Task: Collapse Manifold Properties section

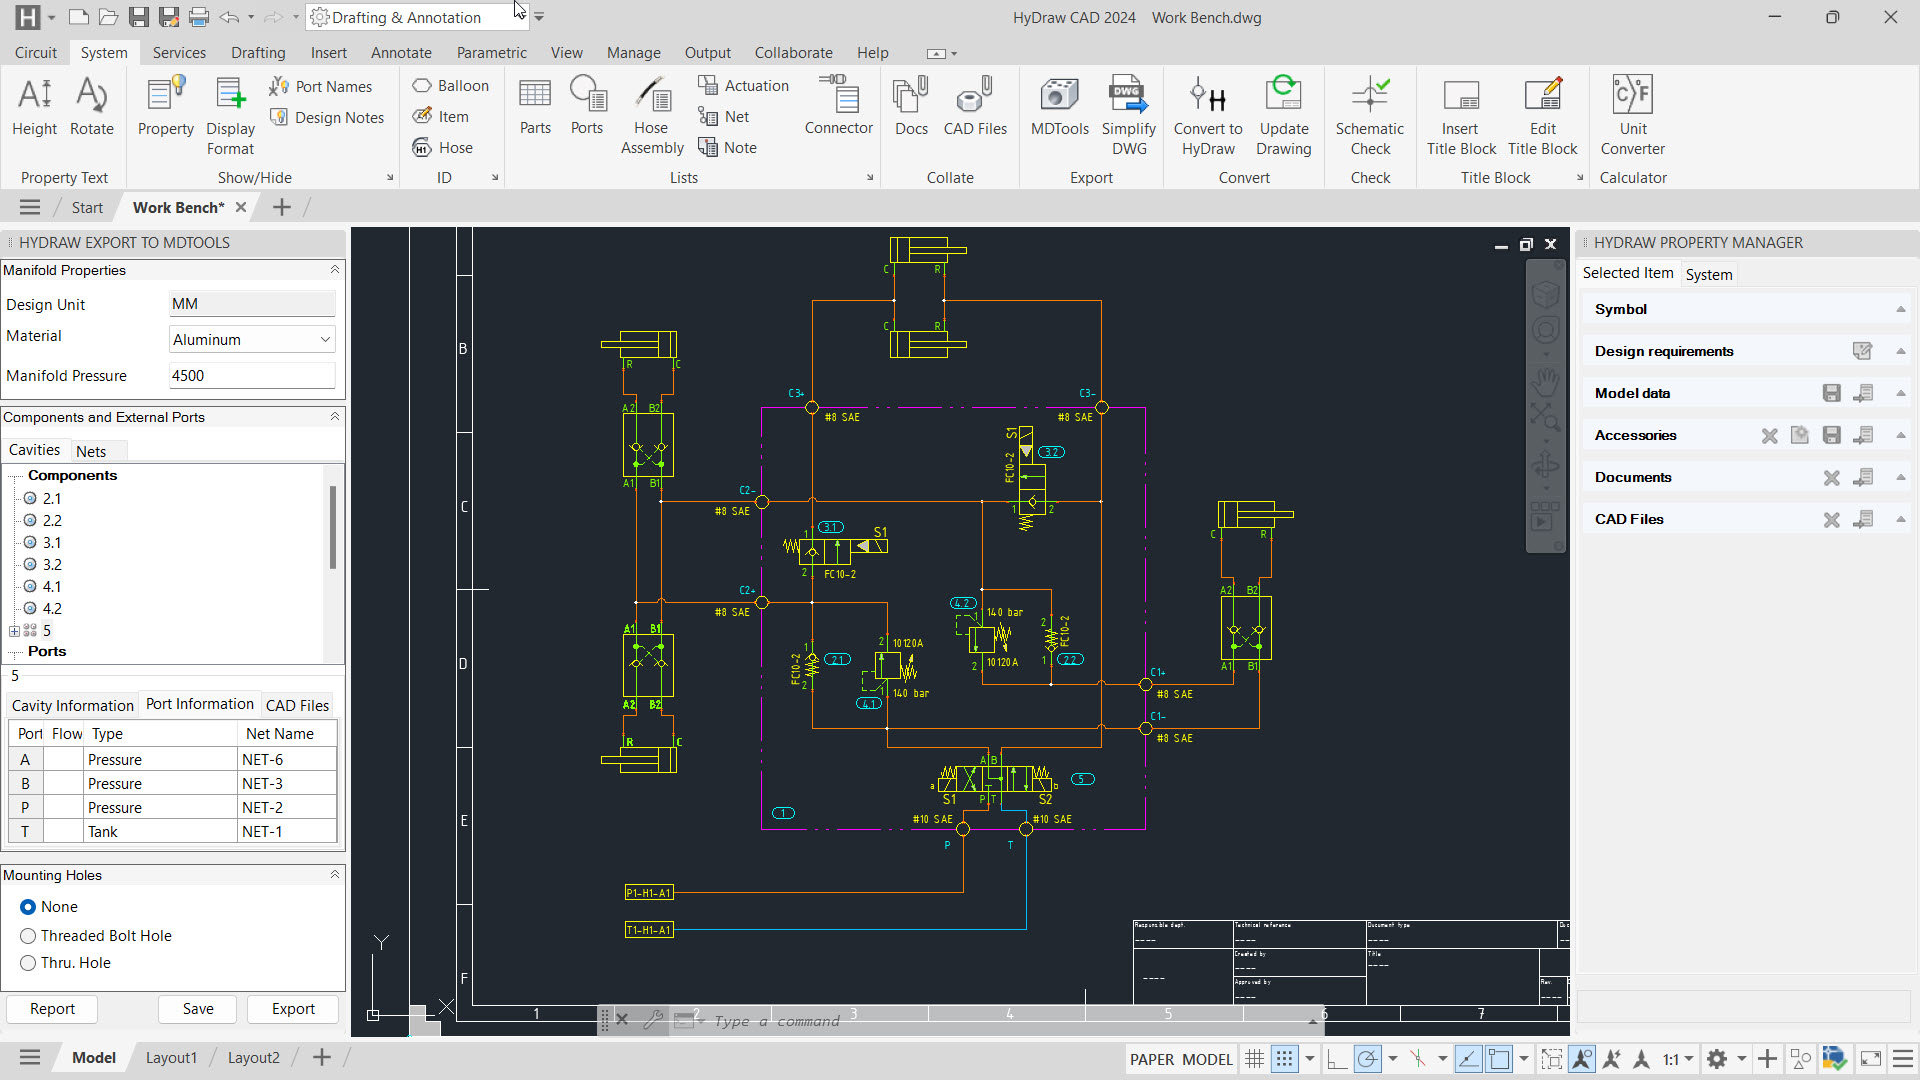Action: tap(335, 270)
